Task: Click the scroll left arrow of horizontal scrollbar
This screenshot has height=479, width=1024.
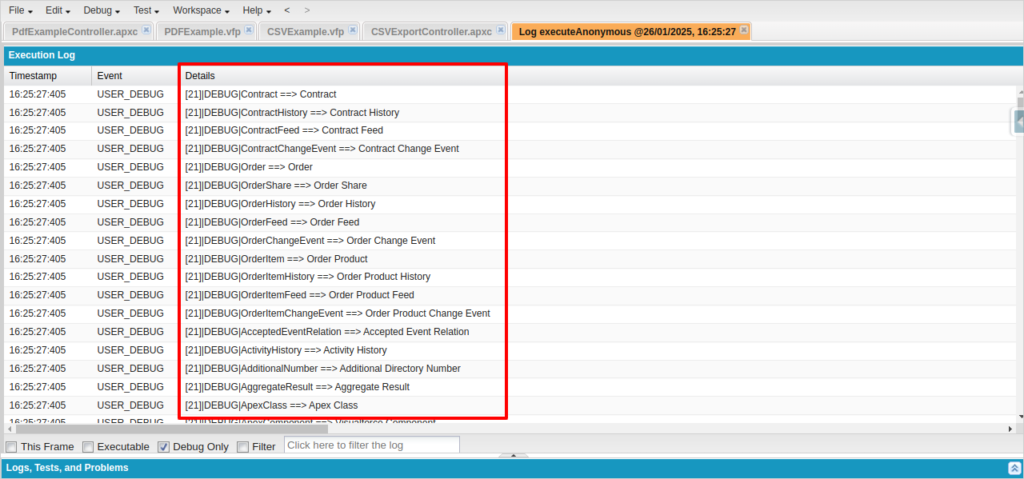Action: [9, 429]
